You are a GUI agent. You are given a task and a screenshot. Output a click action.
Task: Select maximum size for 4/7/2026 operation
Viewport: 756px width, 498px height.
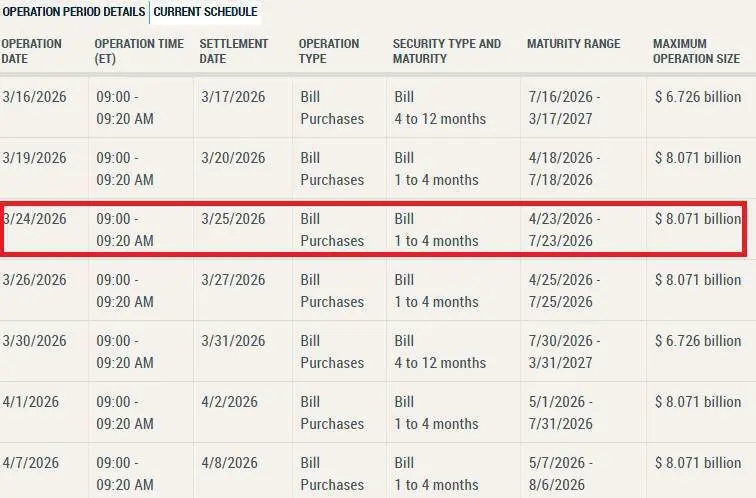click(697, 463)
